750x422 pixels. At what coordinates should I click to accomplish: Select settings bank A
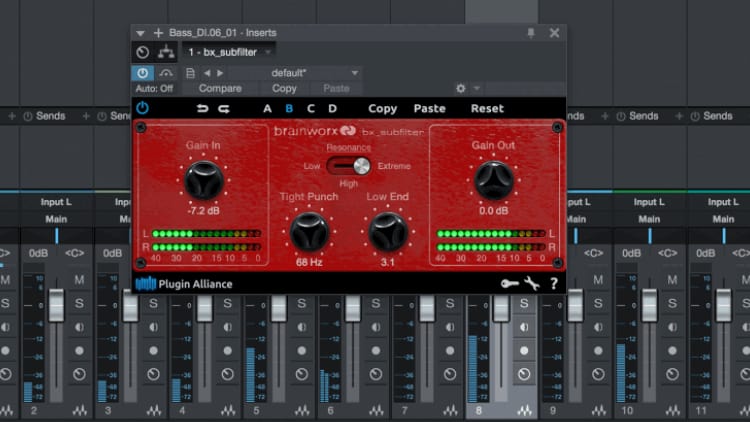(267, 109)
